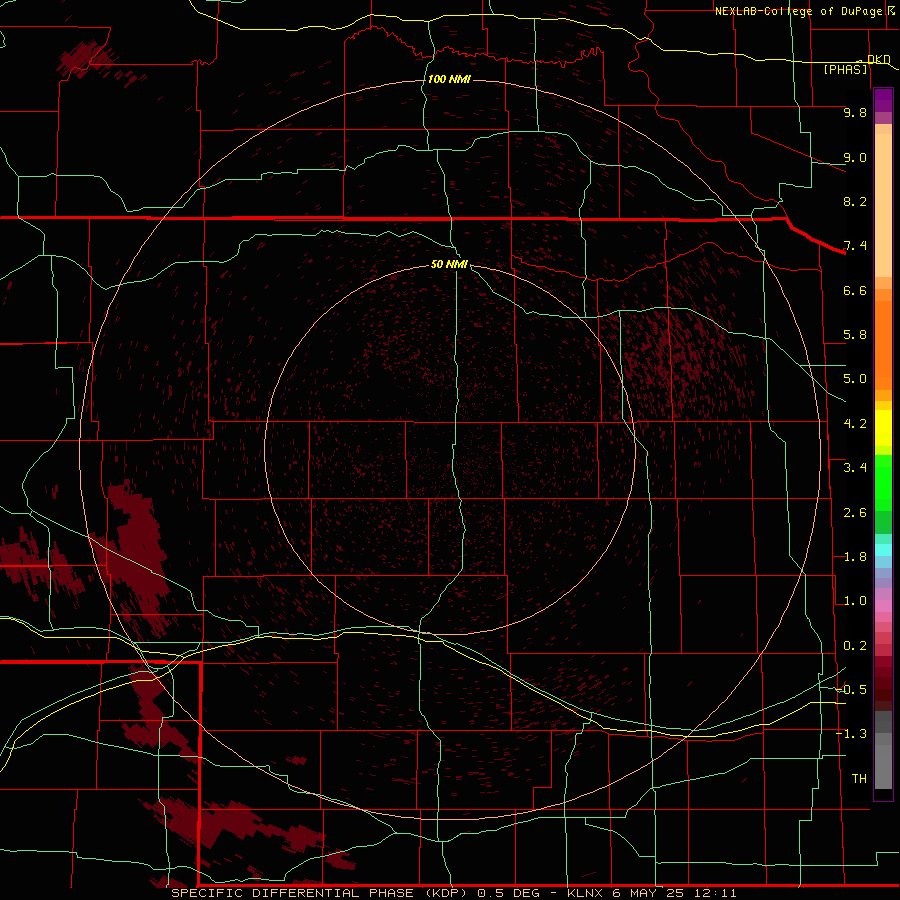Click the yellow segment of the color bar

(883, 428)
